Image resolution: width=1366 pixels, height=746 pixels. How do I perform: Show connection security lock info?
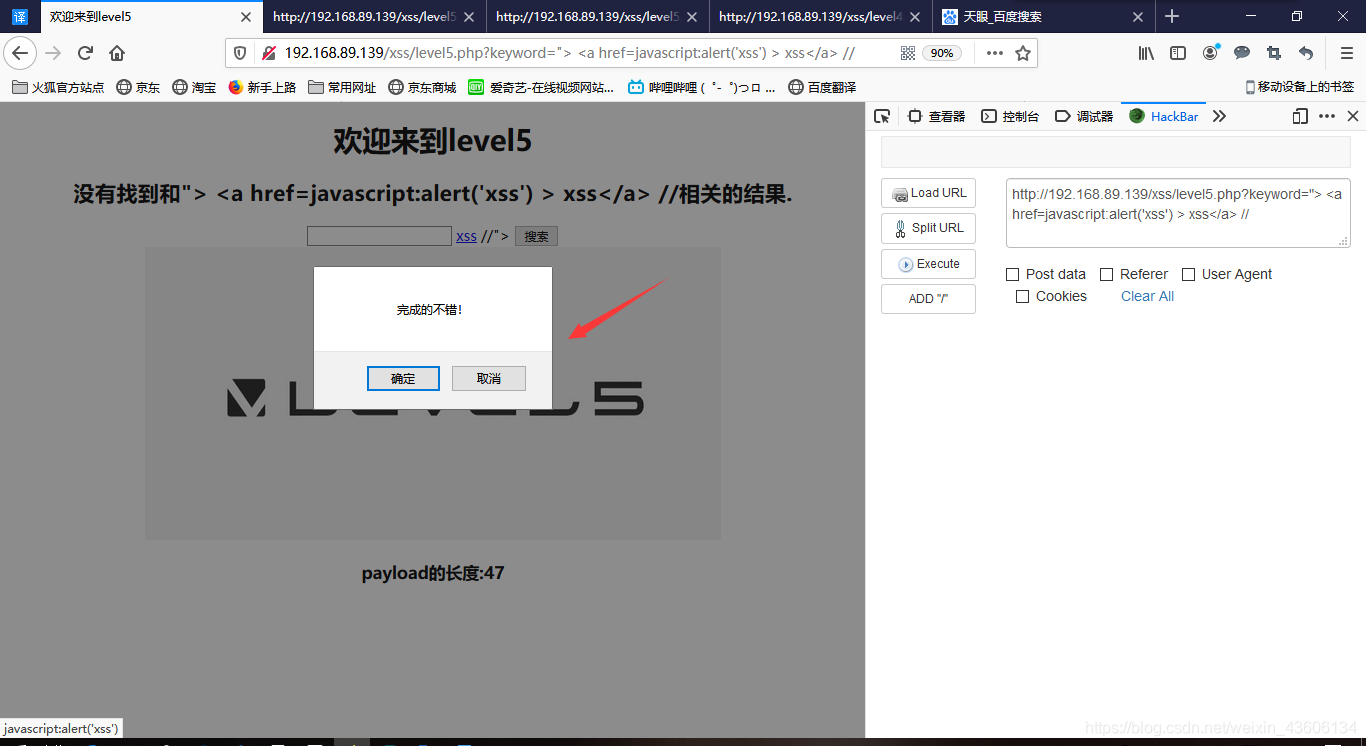(x=267, y=53)
